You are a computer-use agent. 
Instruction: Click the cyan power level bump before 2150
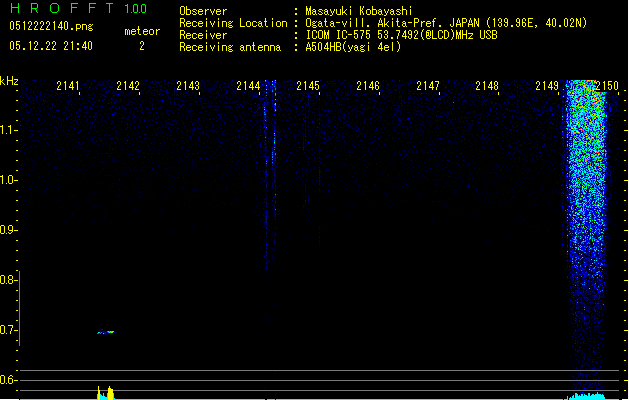pyautogui.click(x=586, y=396)
